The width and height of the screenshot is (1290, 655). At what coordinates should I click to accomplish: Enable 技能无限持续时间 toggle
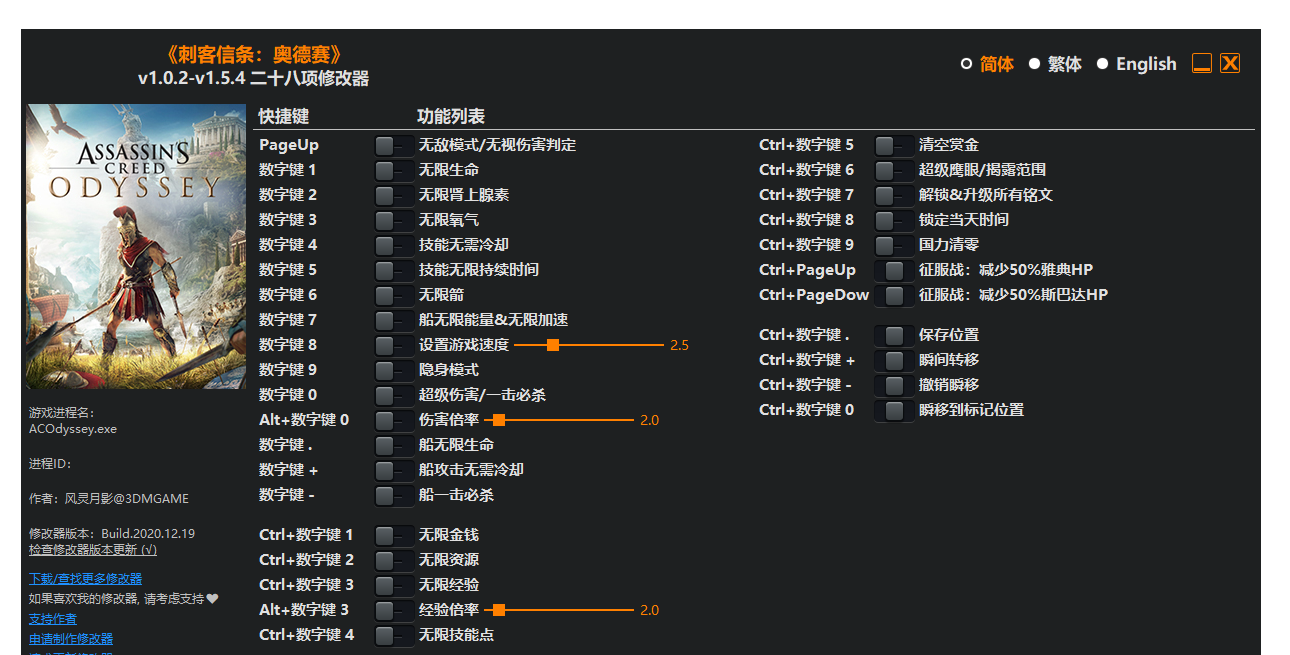click(x=394, y=270)
